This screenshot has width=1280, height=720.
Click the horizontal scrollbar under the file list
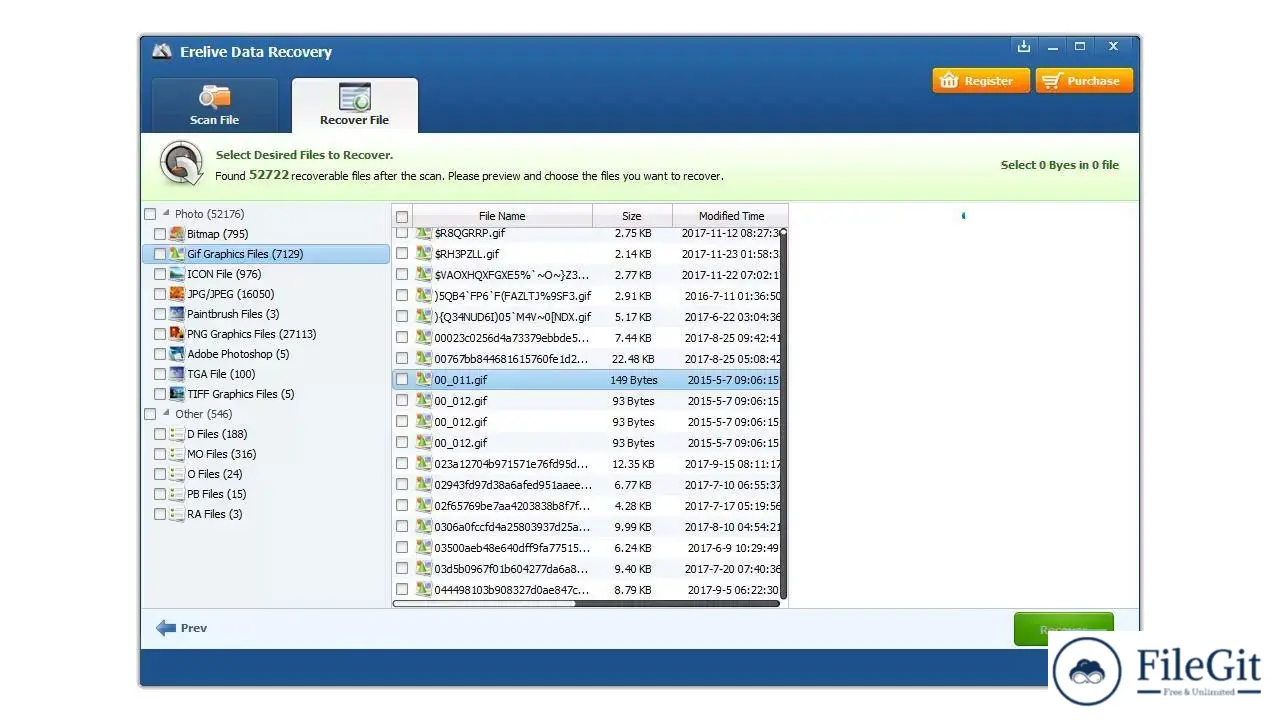point(586,604)
